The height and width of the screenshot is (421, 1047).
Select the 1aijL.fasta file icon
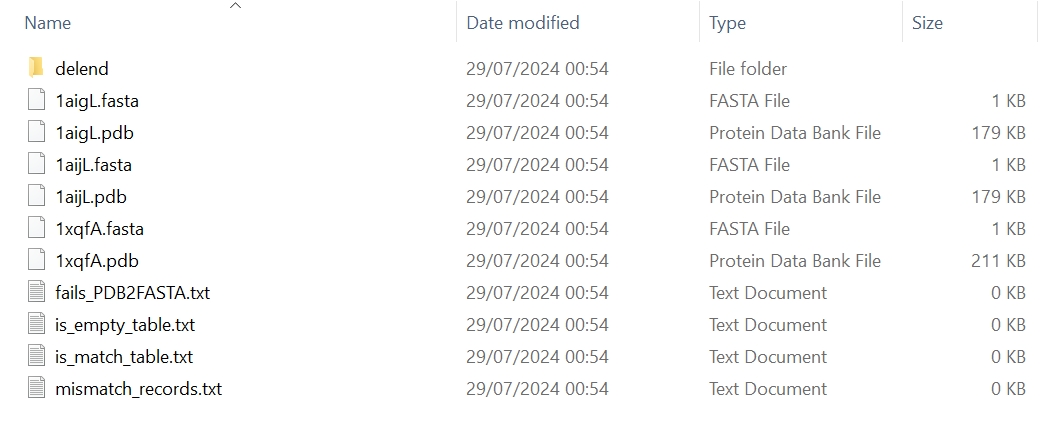[x=36, y=164]
